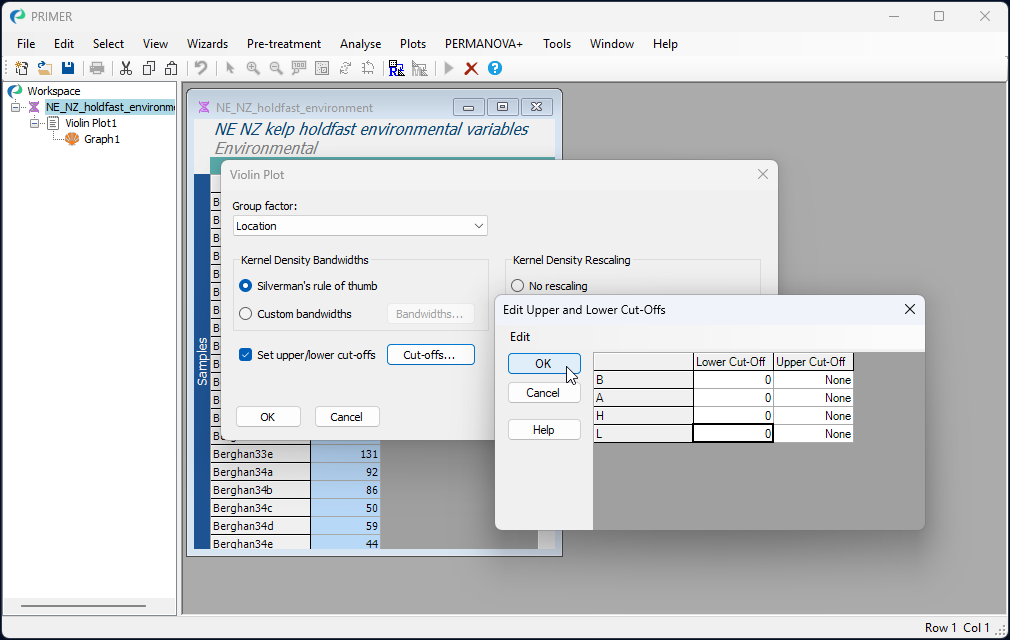Open the PERMANOVA+ menu
Image resolution: width=1010 pixels, height=640 pixels.
pos(483,44)
